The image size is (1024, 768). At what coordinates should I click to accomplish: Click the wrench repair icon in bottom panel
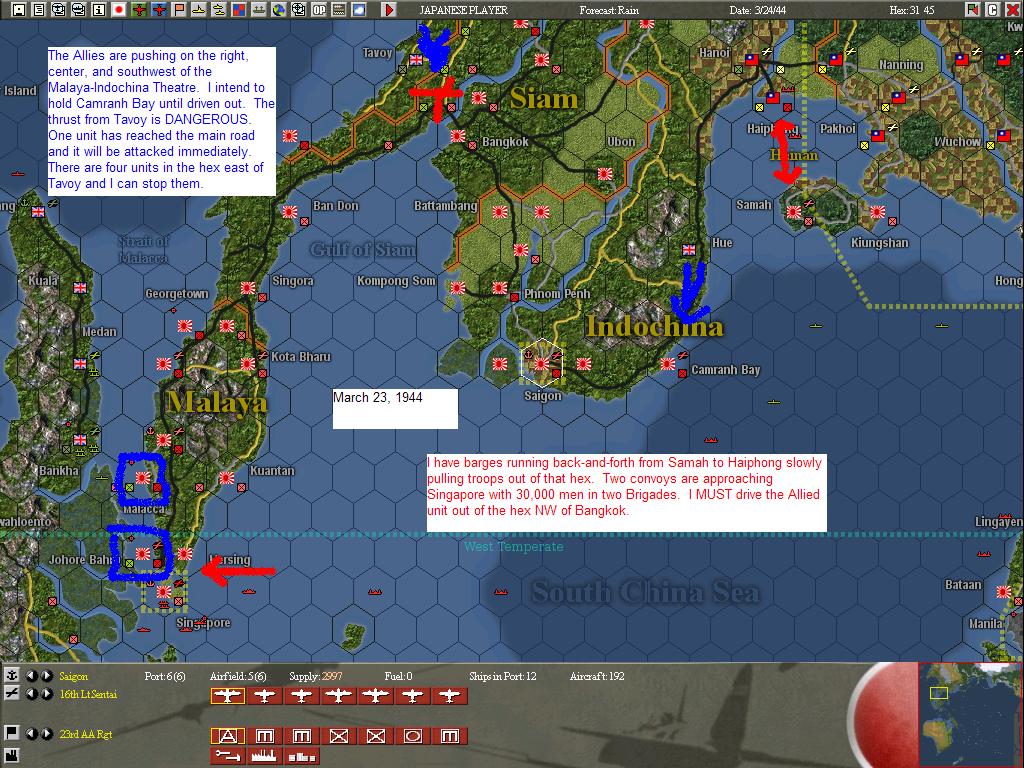tap(227, 756)
